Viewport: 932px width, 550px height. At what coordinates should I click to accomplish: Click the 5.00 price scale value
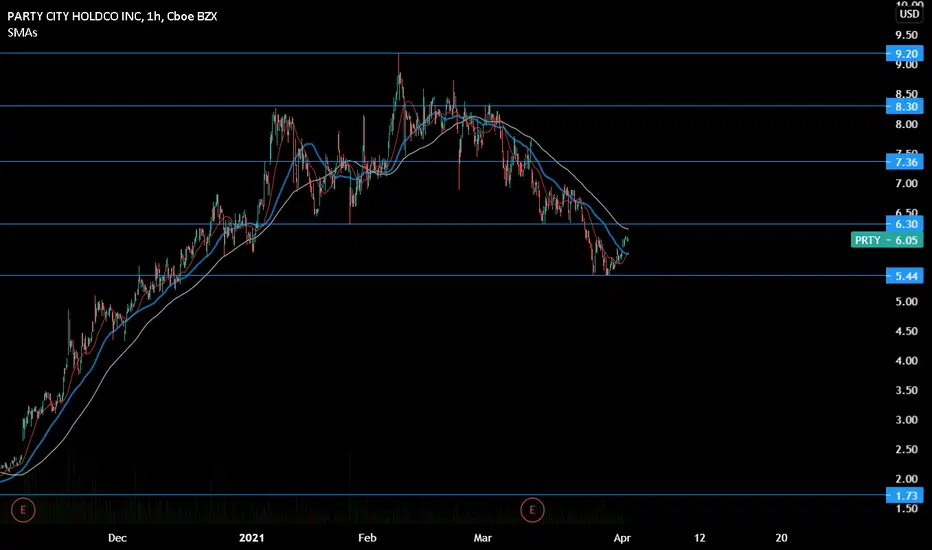906,301
